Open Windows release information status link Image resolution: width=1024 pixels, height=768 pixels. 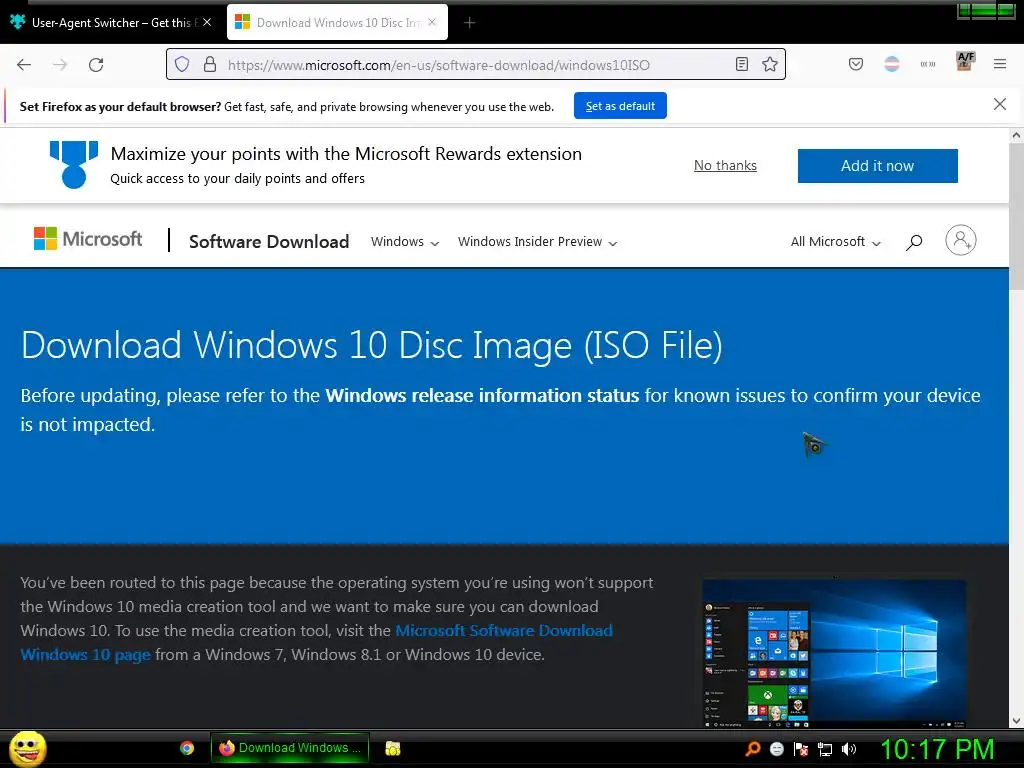(482, 396)
